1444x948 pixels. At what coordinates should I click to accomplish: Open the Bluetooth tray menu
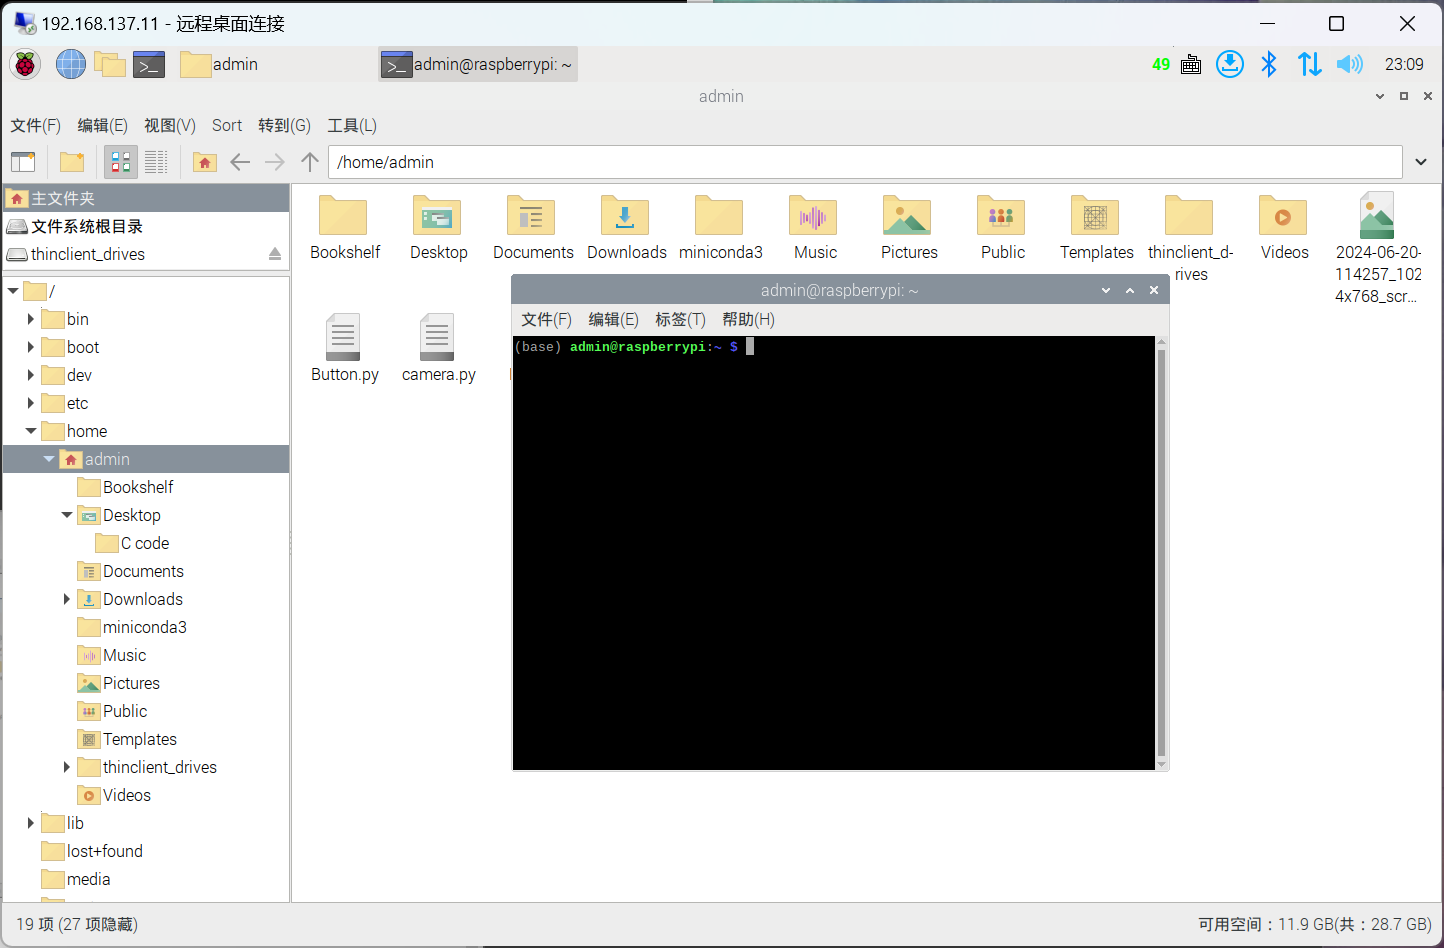(x=1269, y=64)
